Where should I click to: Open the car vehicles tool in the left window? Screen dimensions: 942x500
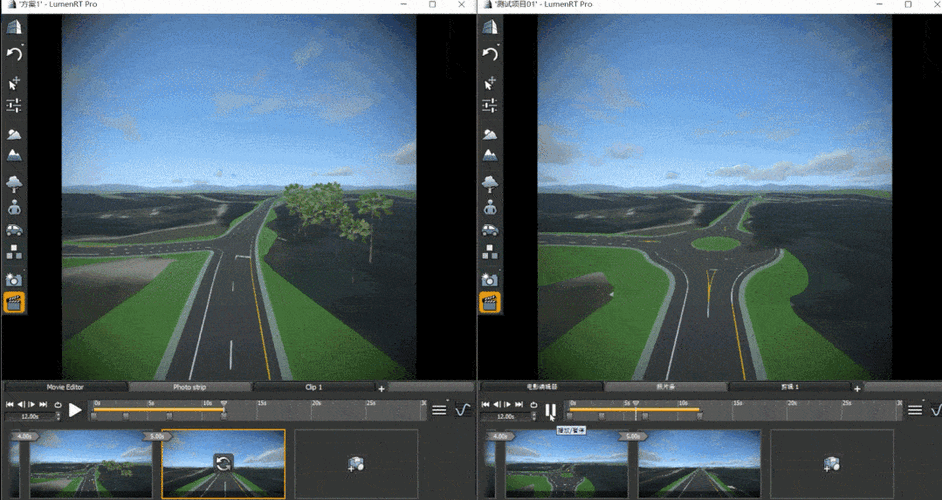14,230
